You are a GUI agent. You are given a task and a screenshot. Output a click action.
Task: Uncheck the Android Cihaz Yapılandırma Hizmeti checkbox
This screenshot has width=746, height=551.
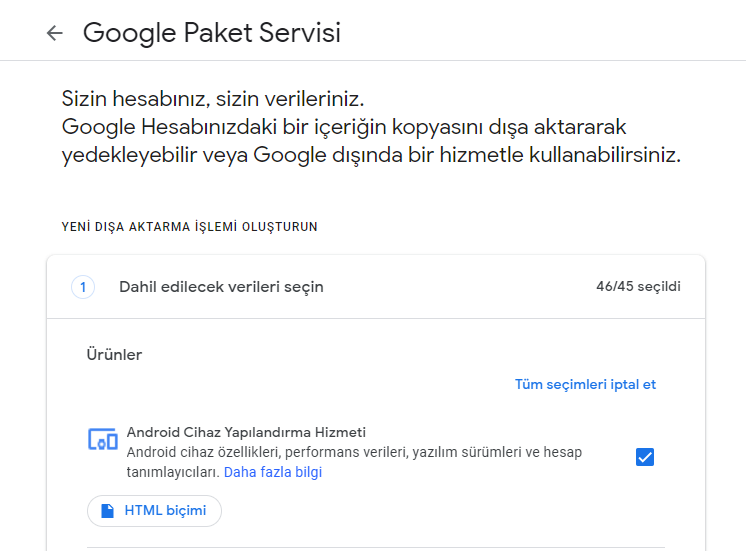pos(645,457)
